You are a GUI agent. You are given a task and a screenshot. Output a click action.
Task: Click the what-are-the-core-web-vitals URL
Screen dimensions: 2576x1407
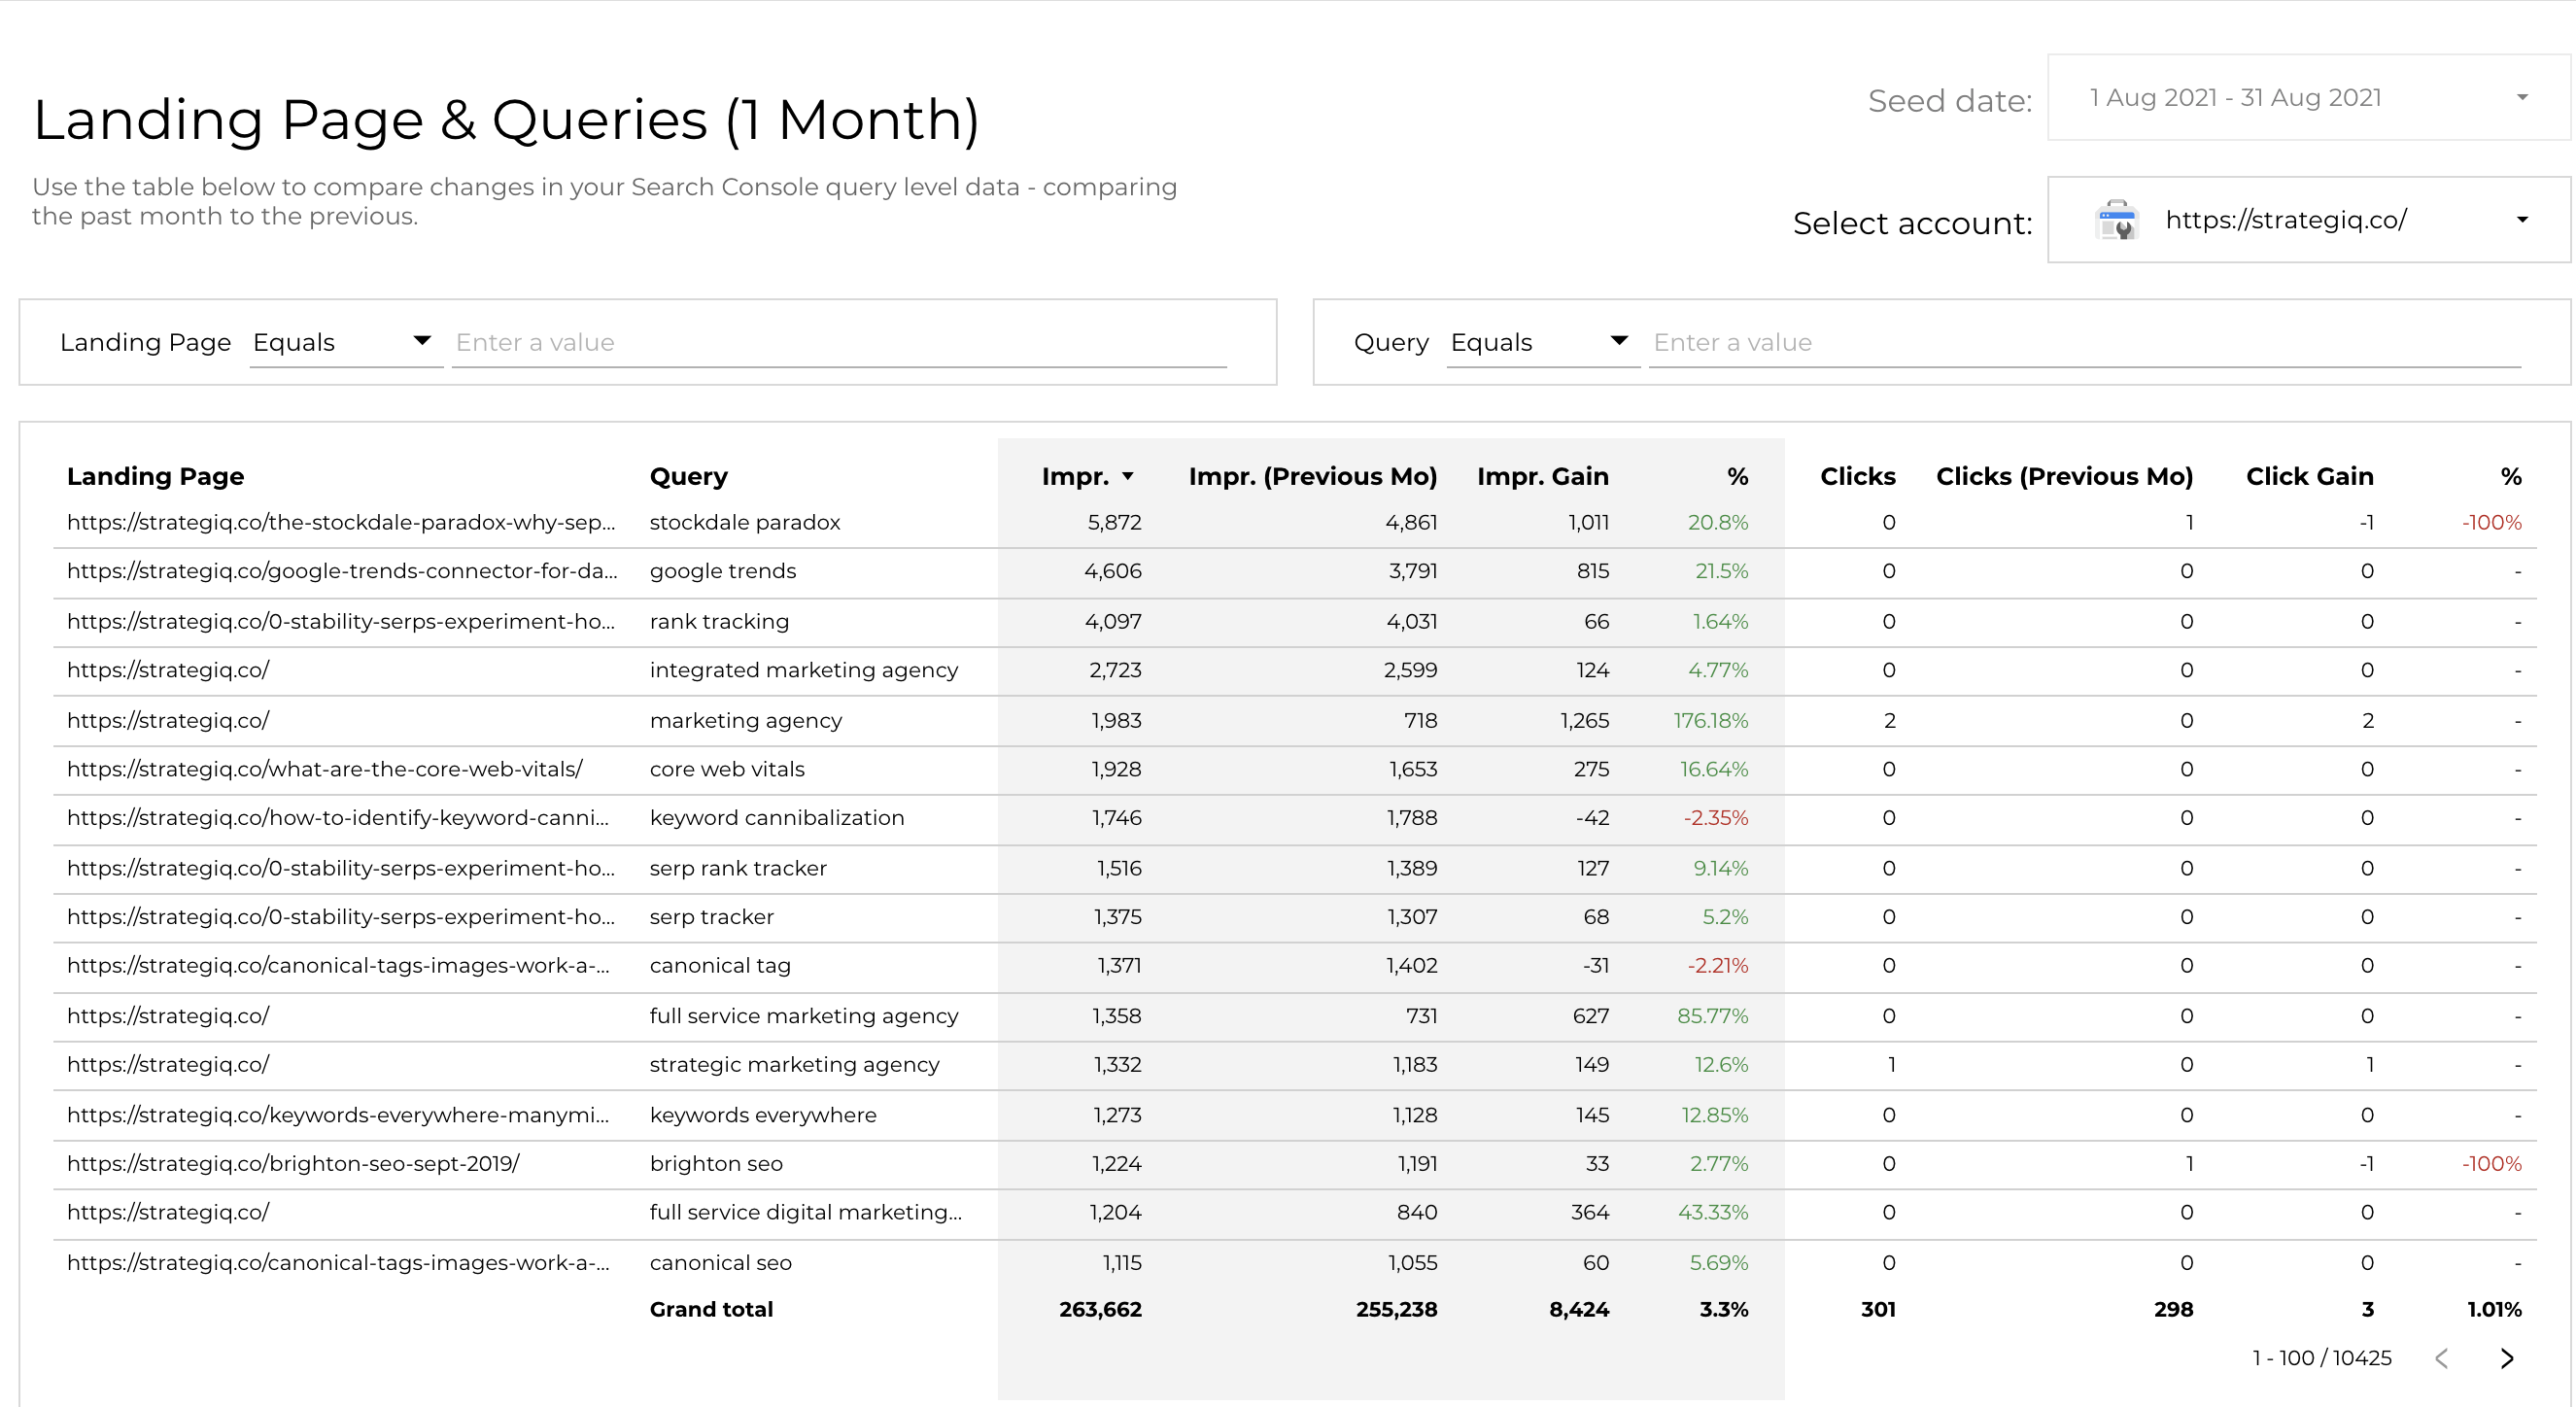325,768
